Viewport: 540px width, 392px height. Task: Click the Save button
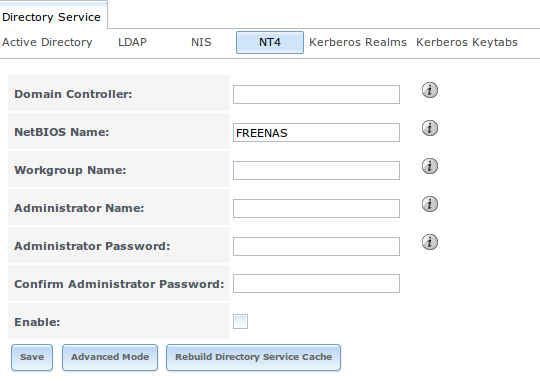pyautogui.click(x=32, y=357)
